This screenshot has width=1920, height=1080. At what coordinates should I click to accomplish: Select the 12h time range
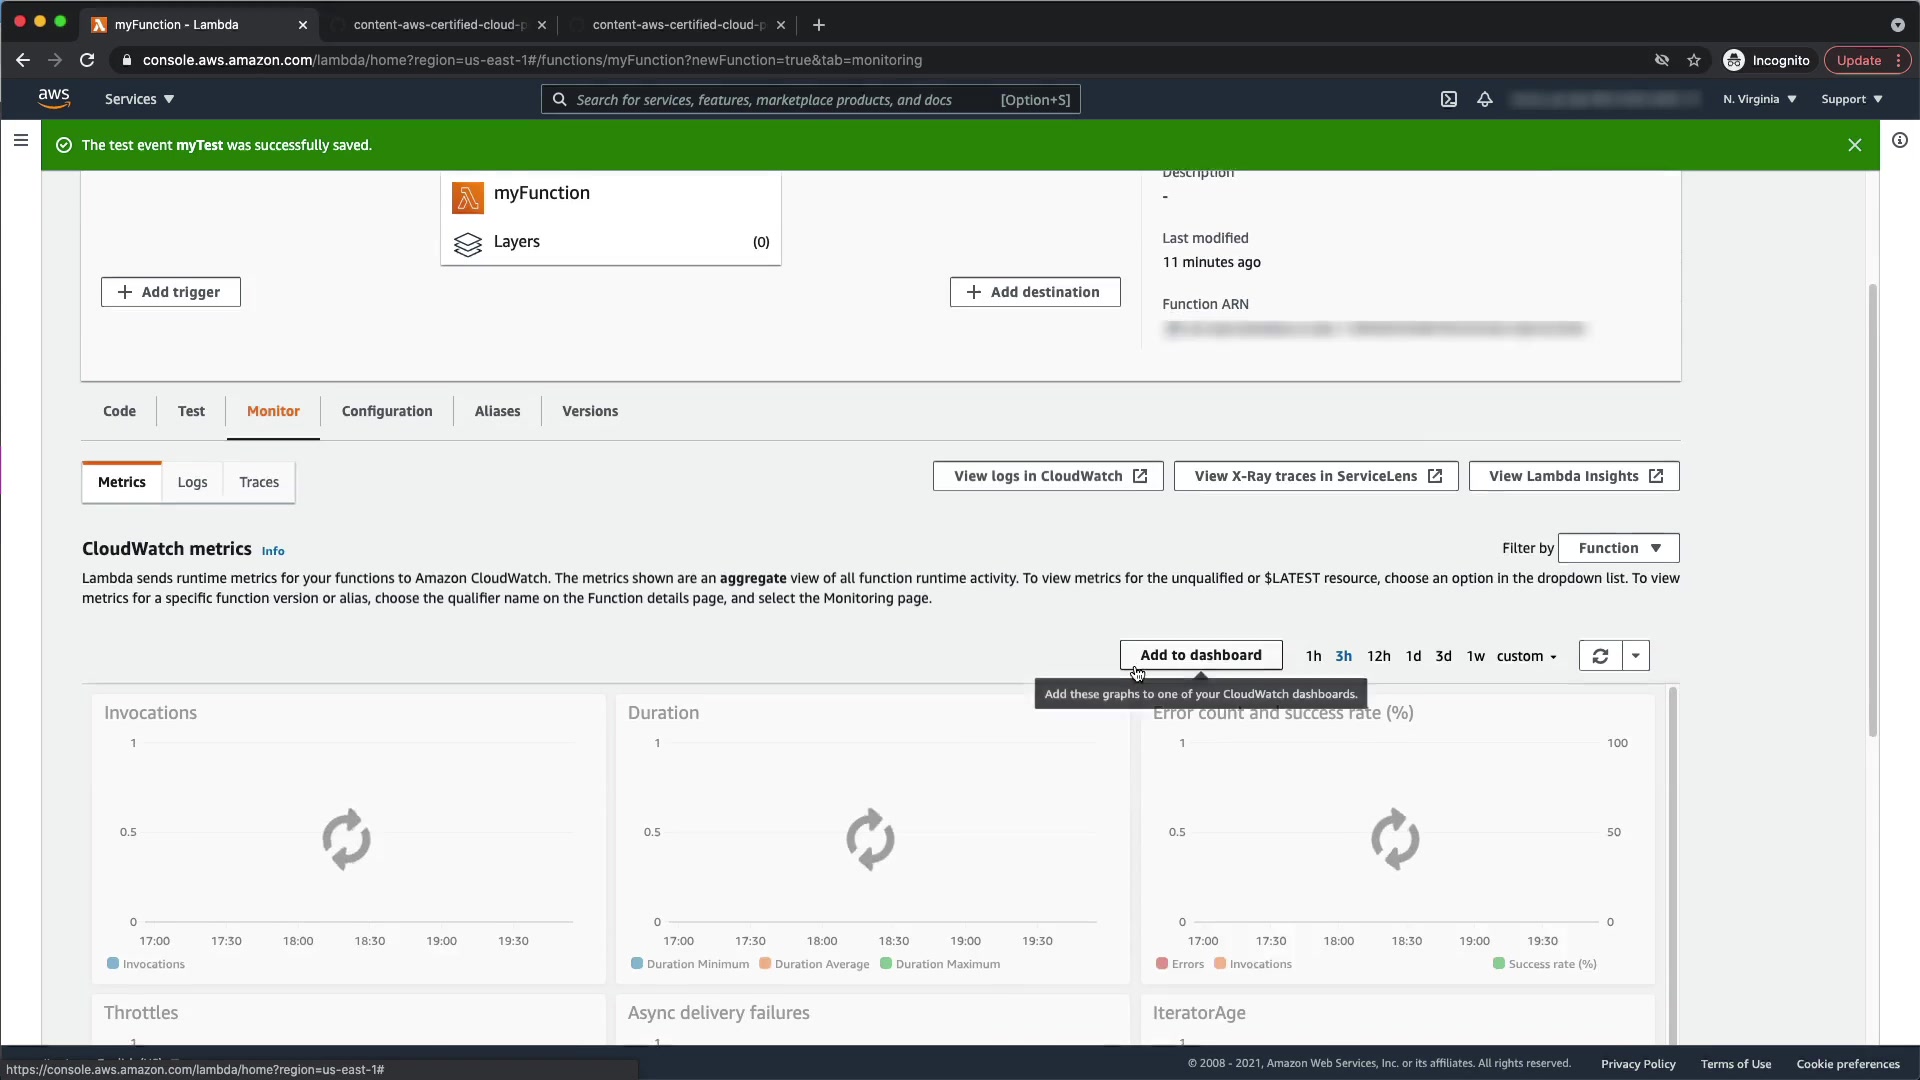coord(1378,656)
